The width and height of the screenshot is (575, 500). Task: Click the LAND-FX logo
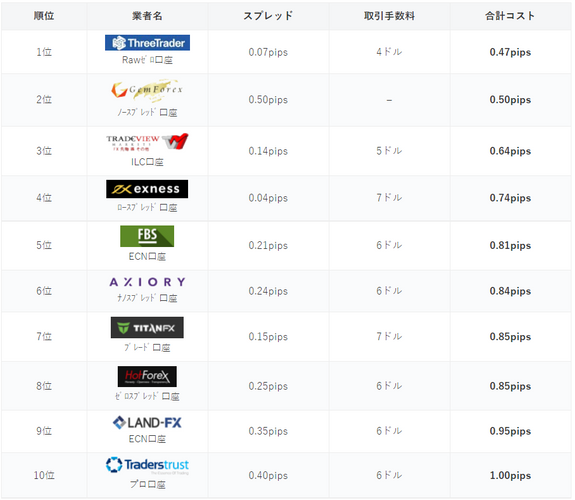[147, 423]
